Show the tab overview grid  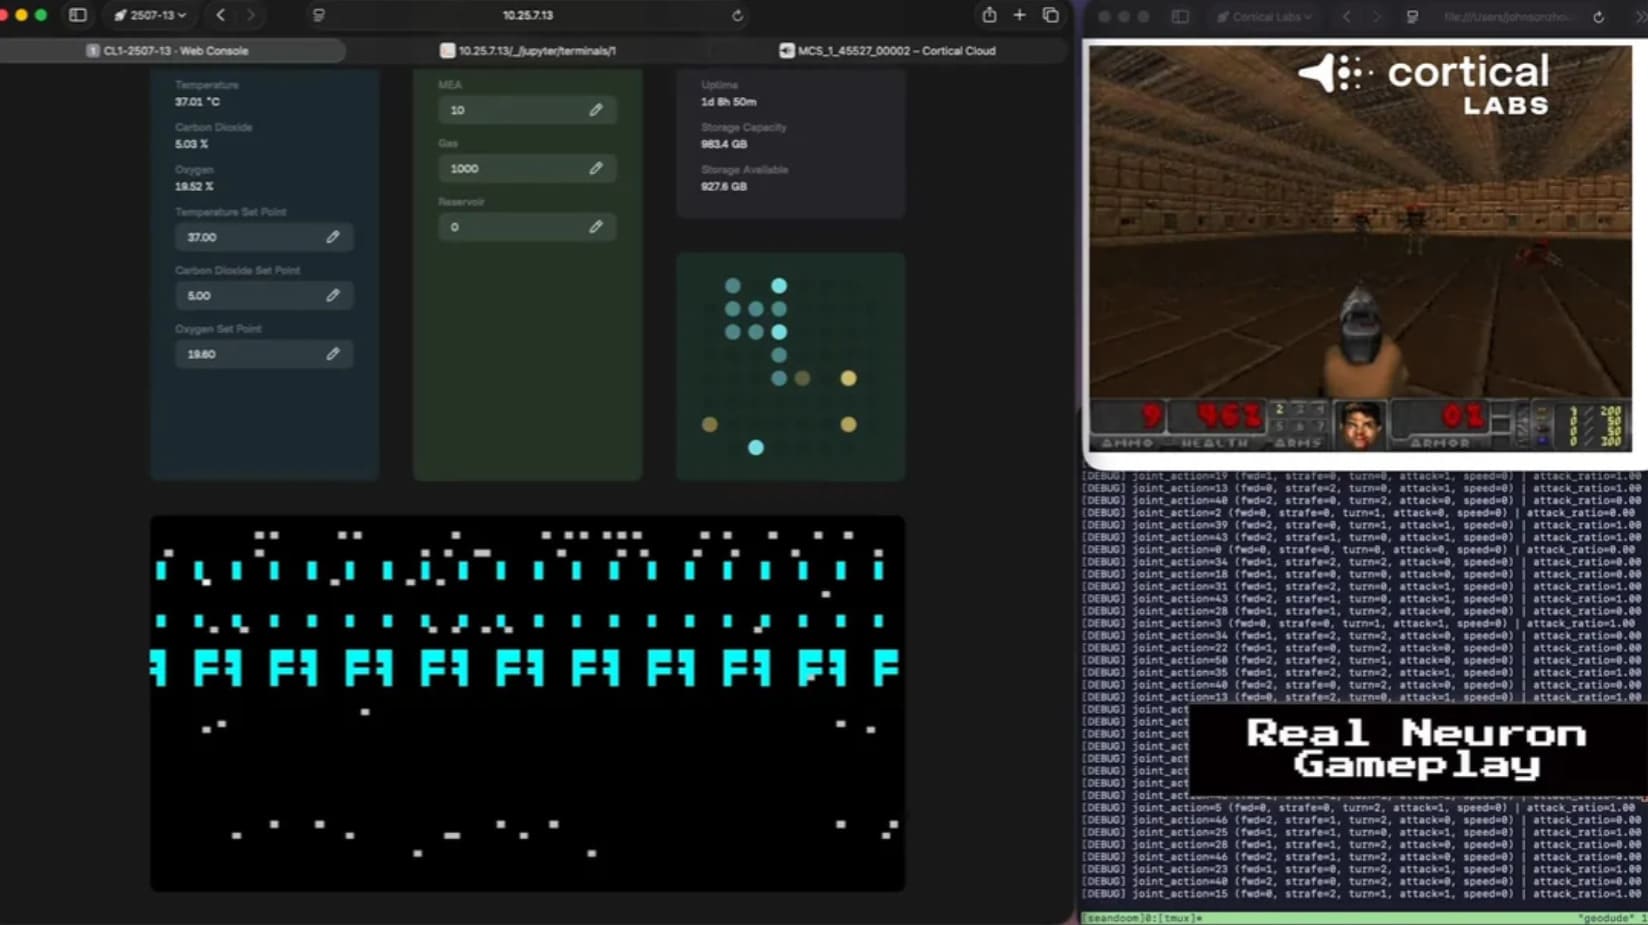[x=1050, y=15]
